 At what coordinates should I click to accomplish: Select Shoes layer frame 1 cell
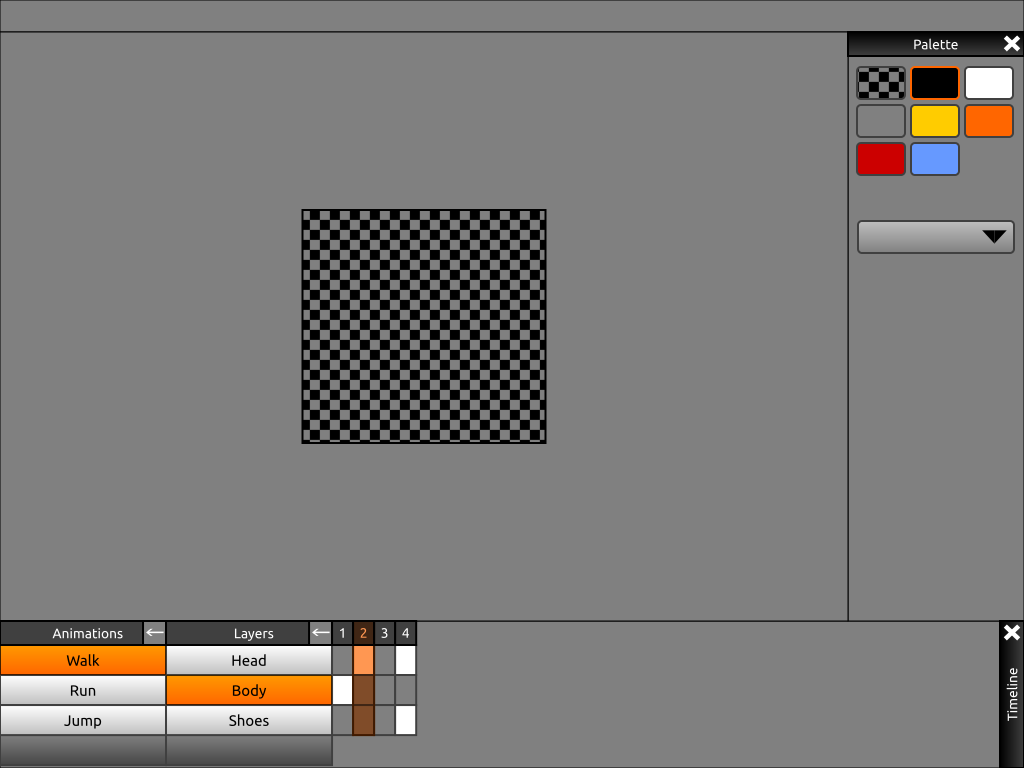pos(342,720)
